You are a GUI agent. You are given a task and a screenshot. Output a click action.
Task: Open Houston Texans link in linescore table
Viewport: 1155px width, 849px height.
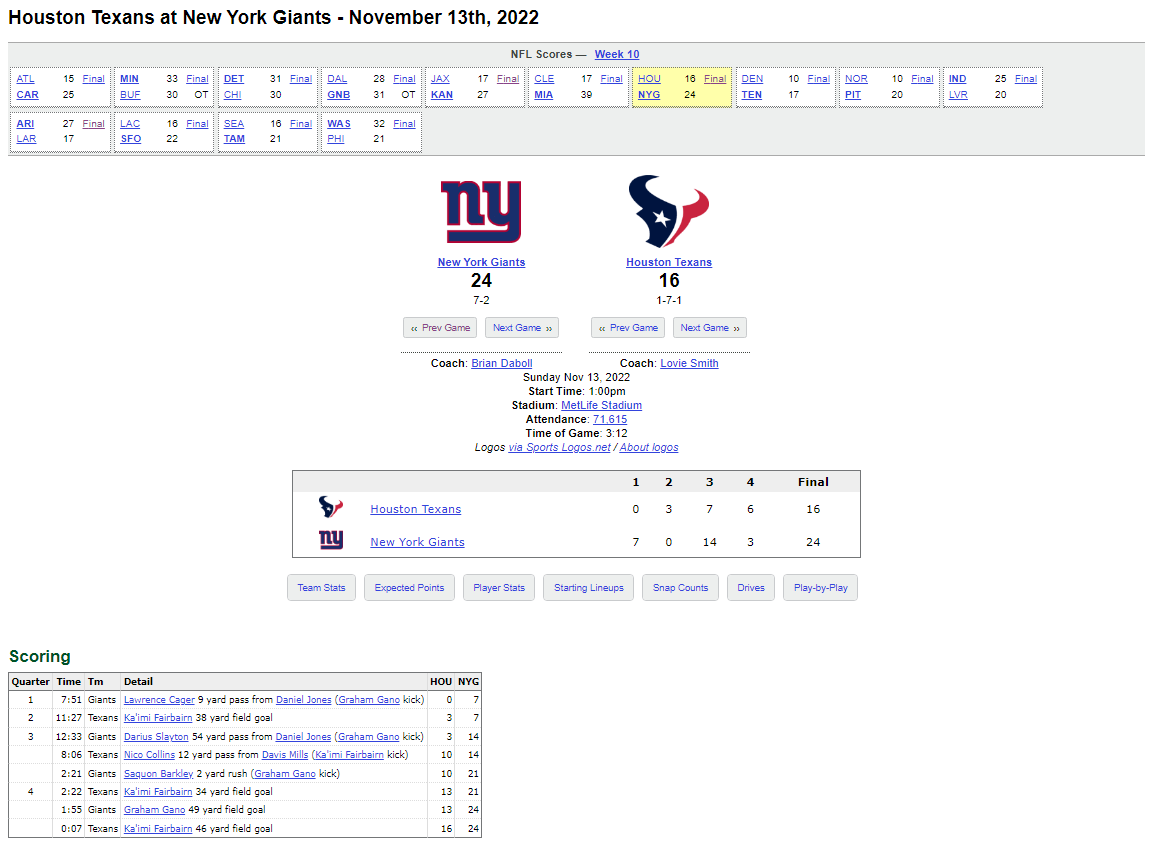(415, 509)
